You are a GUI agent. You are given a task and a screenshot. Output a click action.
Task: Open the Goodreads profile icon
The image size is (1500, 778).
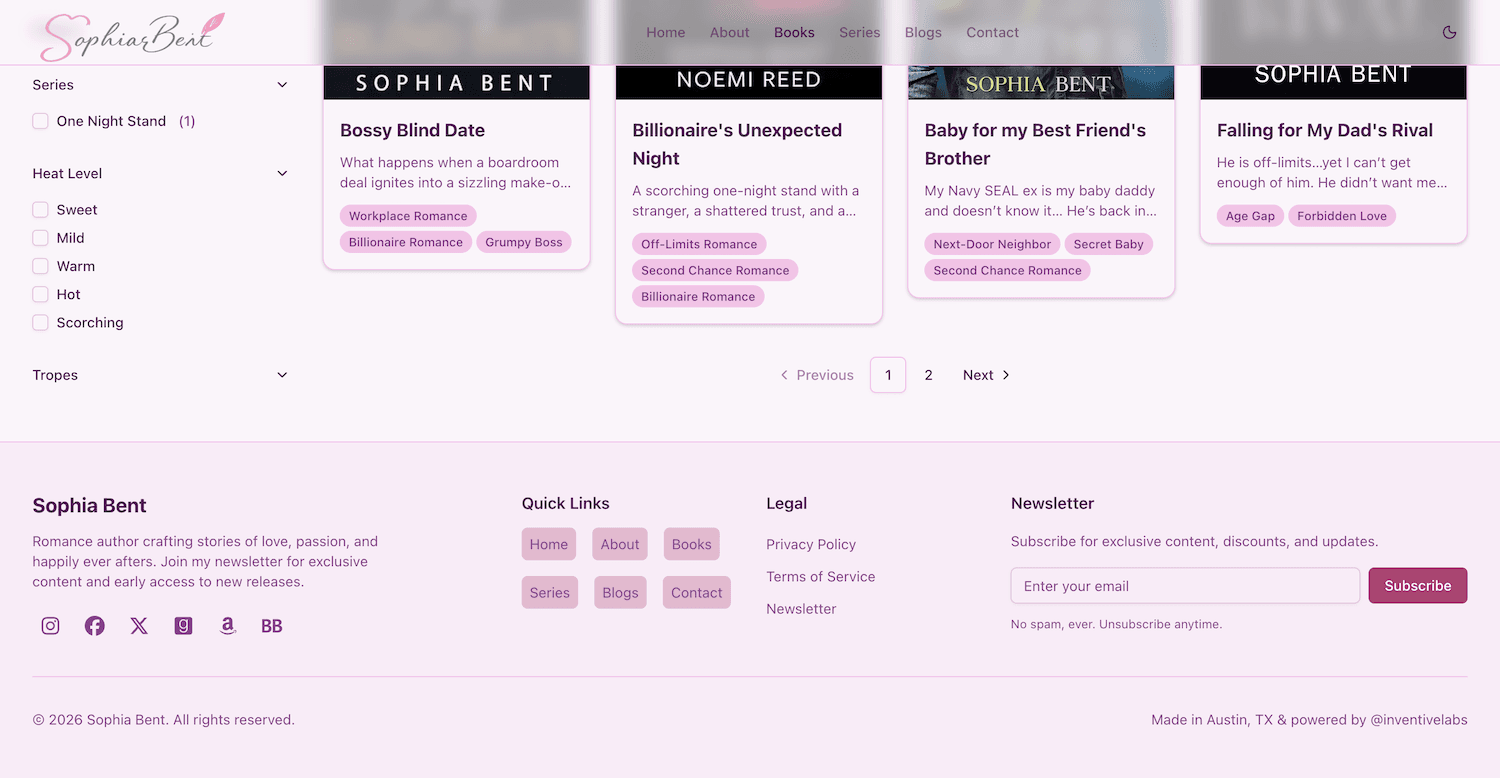(x=183, y=625)
